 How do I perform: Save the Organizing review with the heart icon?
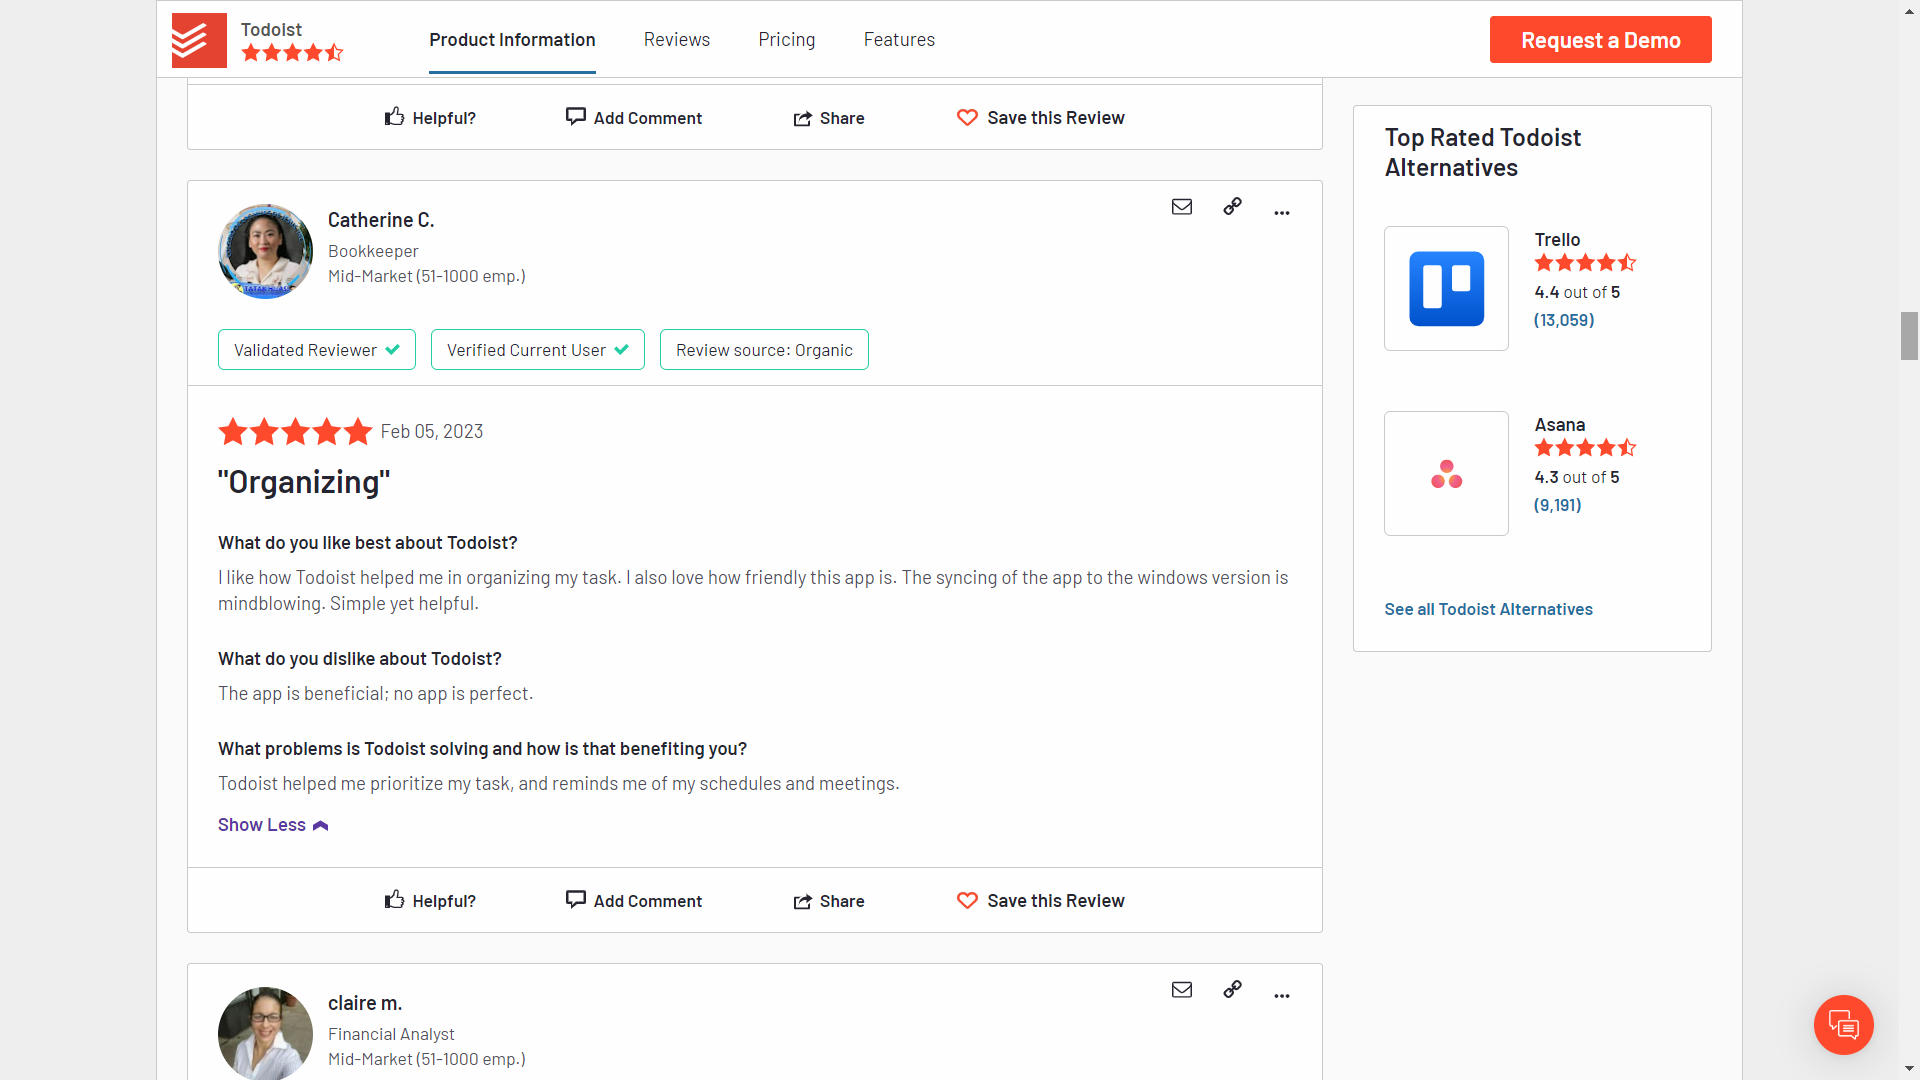pyautogui.click(x=1040, y=900)
